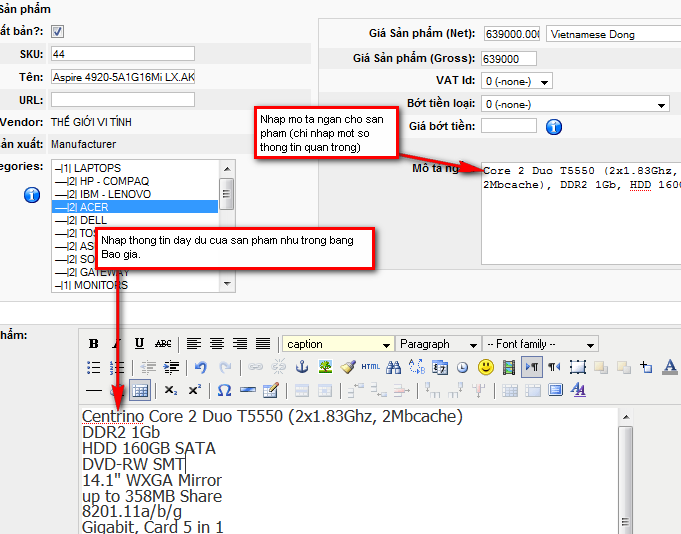Justify the text fully
Screen dimensions: 681x534
click(x=263, y=344)
